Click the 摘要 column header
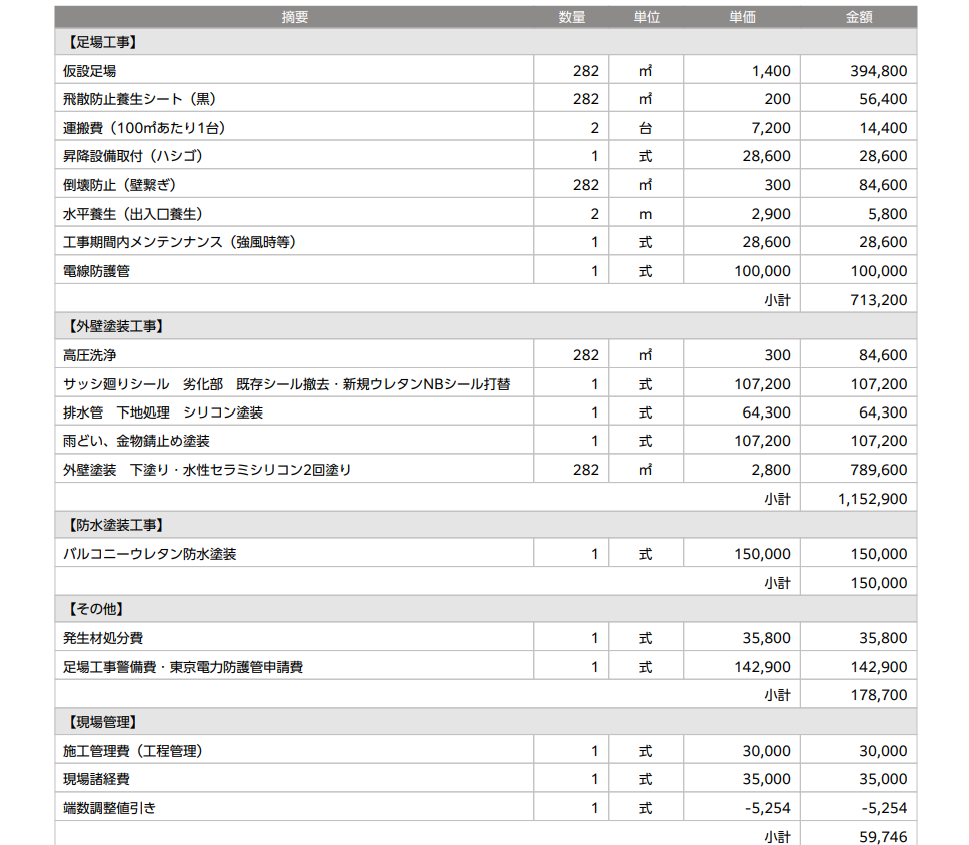 tap(294, 17)
